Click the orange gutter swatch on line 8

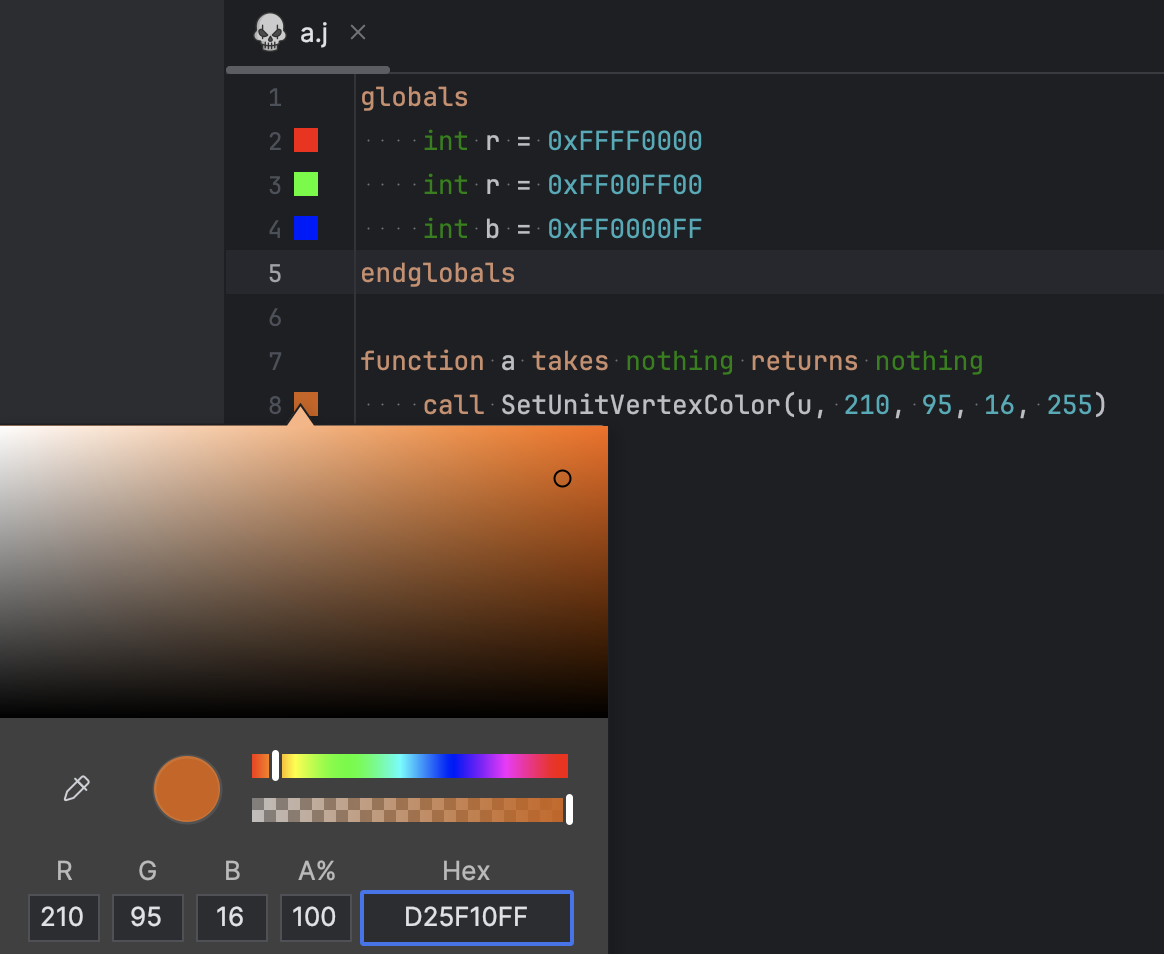306,404
